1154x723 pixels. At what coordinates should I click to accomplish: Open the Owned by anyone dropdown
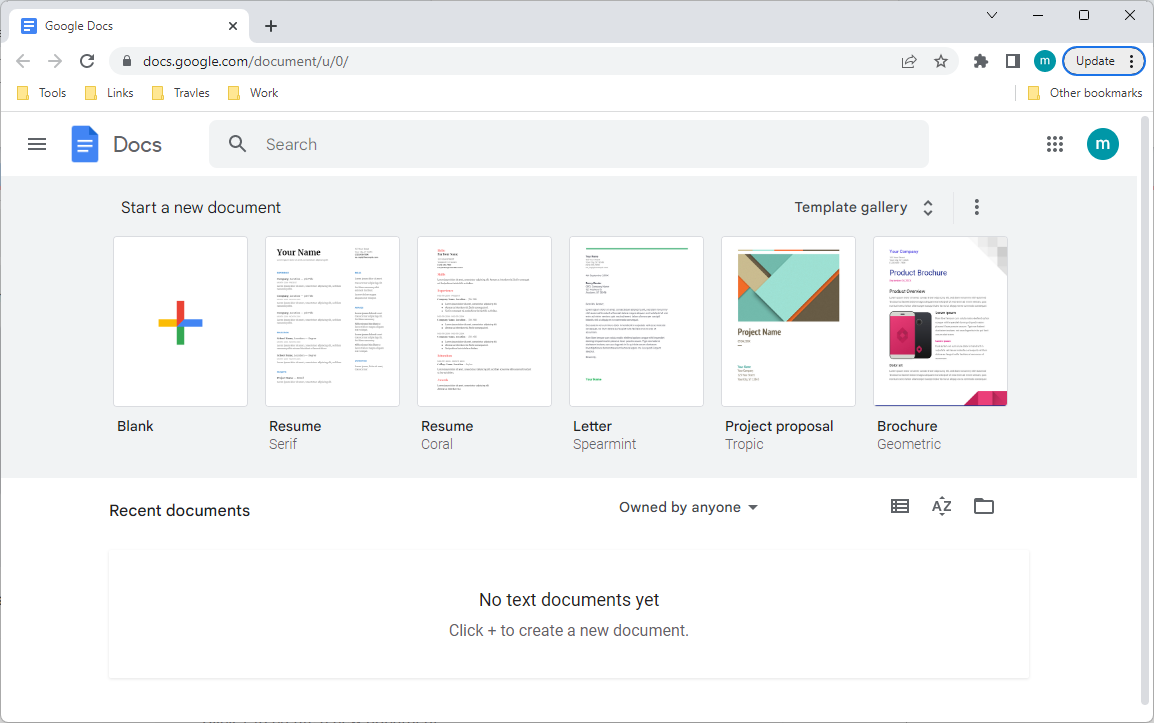(688, 507)
